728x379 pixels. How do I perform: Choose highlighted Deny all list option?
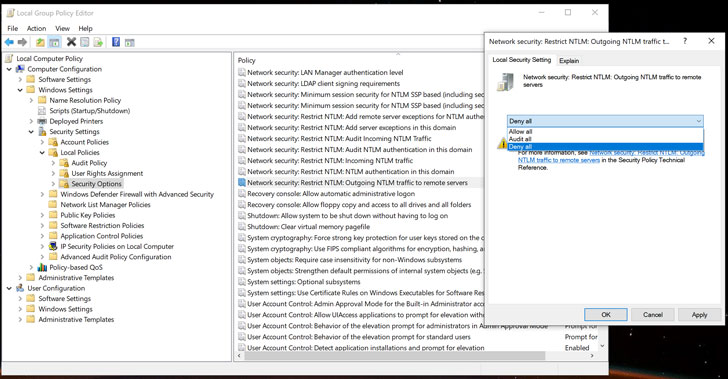[605, 146]
